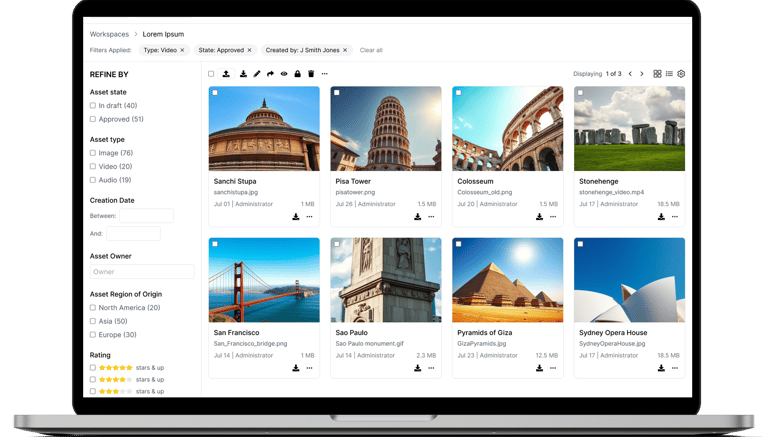The width and height of the screenshot is (768, 437).
Task: Open more options for Pyramids of Giza
Action: click(x=553, y=368)
